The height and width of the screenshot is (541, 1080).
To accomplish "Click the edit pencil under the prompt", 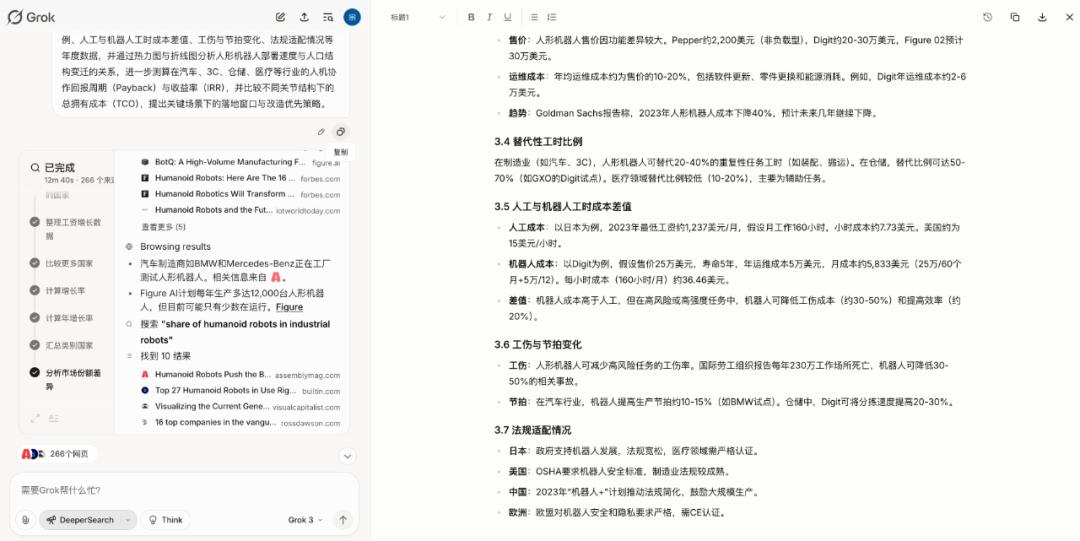I will click(321, 132).
